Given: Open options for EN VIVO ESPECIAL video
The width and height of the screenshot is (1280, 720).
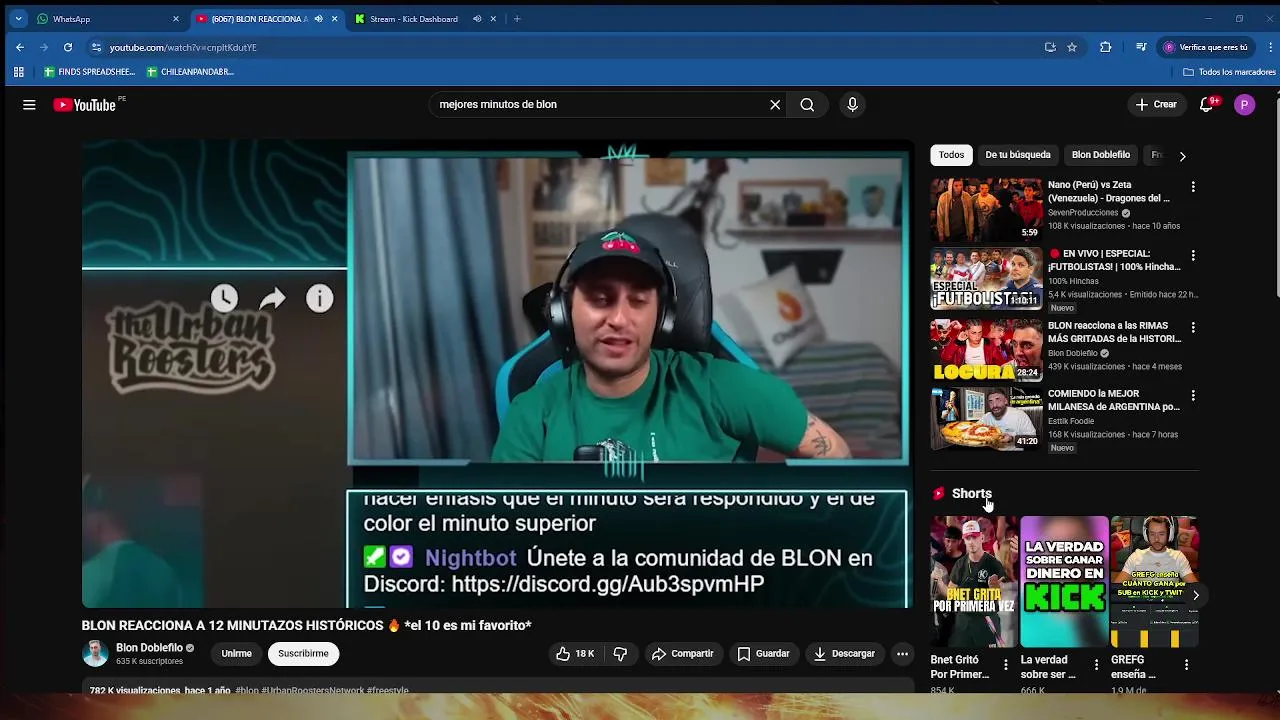Looking at the screenshot, I should click(1192, 256).
